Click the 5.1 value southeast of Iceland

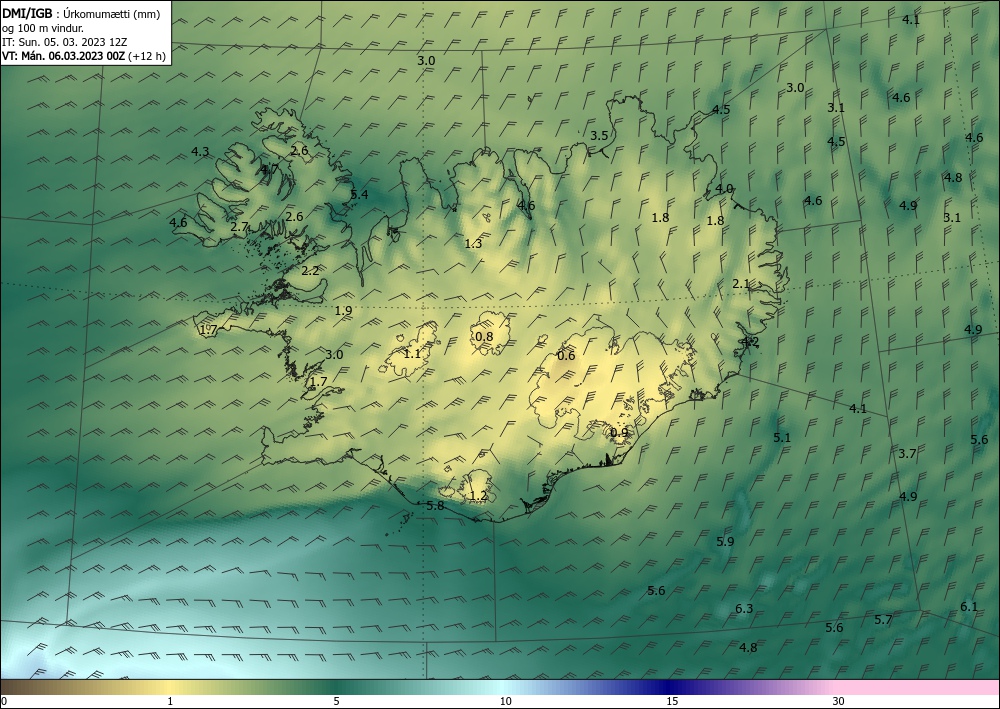[x=782, y=437]
